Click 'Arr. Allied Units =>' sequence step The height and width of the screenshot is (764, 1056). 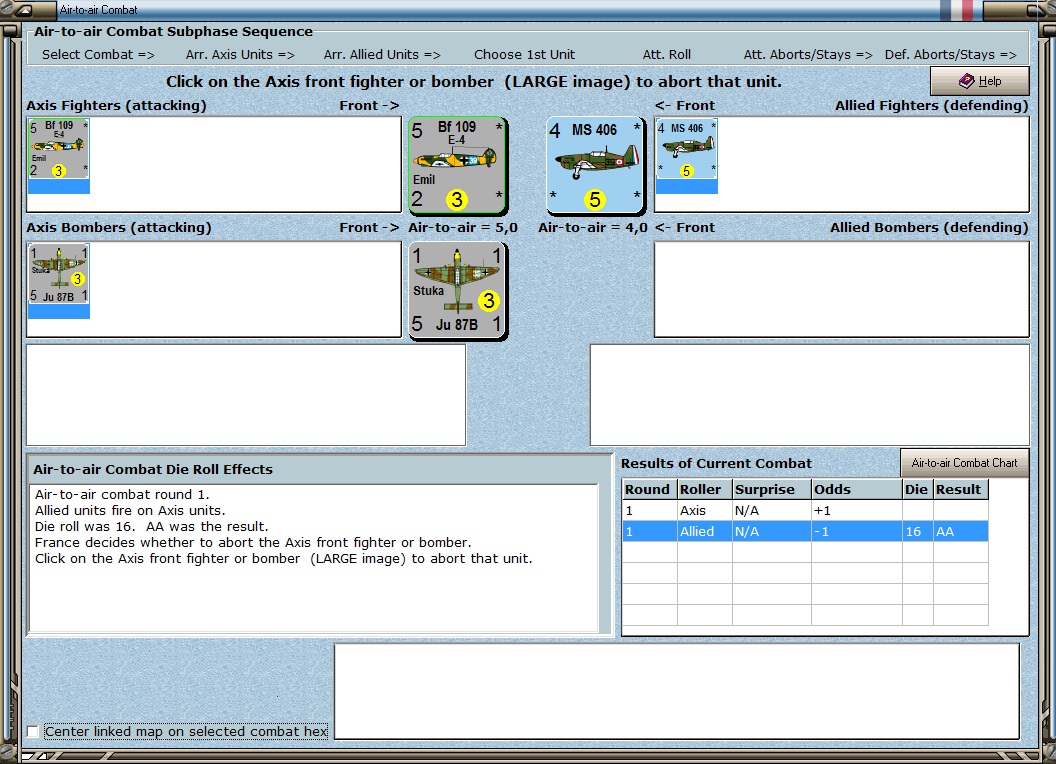[x=382, y=55]
